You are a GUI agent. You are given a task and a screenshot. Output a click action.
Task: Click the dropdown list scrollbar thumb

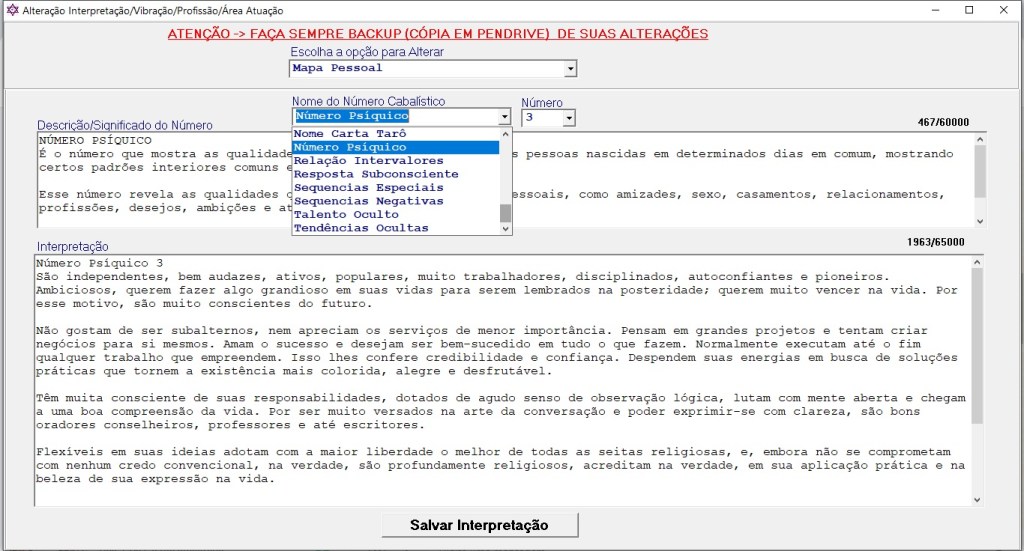click(505, 213)
